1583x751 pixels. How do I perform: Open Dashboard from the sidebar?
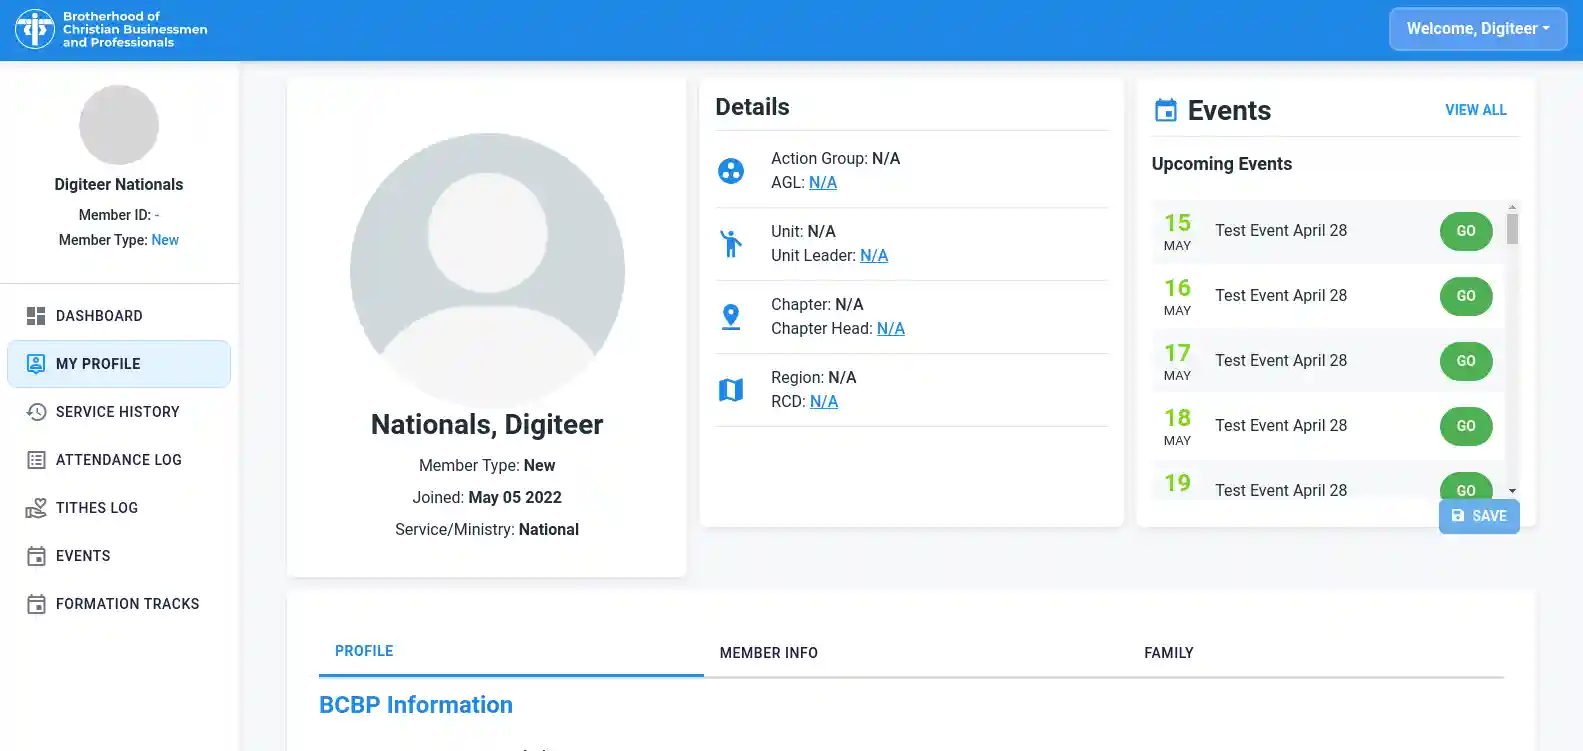pyautogui.click(x=119, y=316)
